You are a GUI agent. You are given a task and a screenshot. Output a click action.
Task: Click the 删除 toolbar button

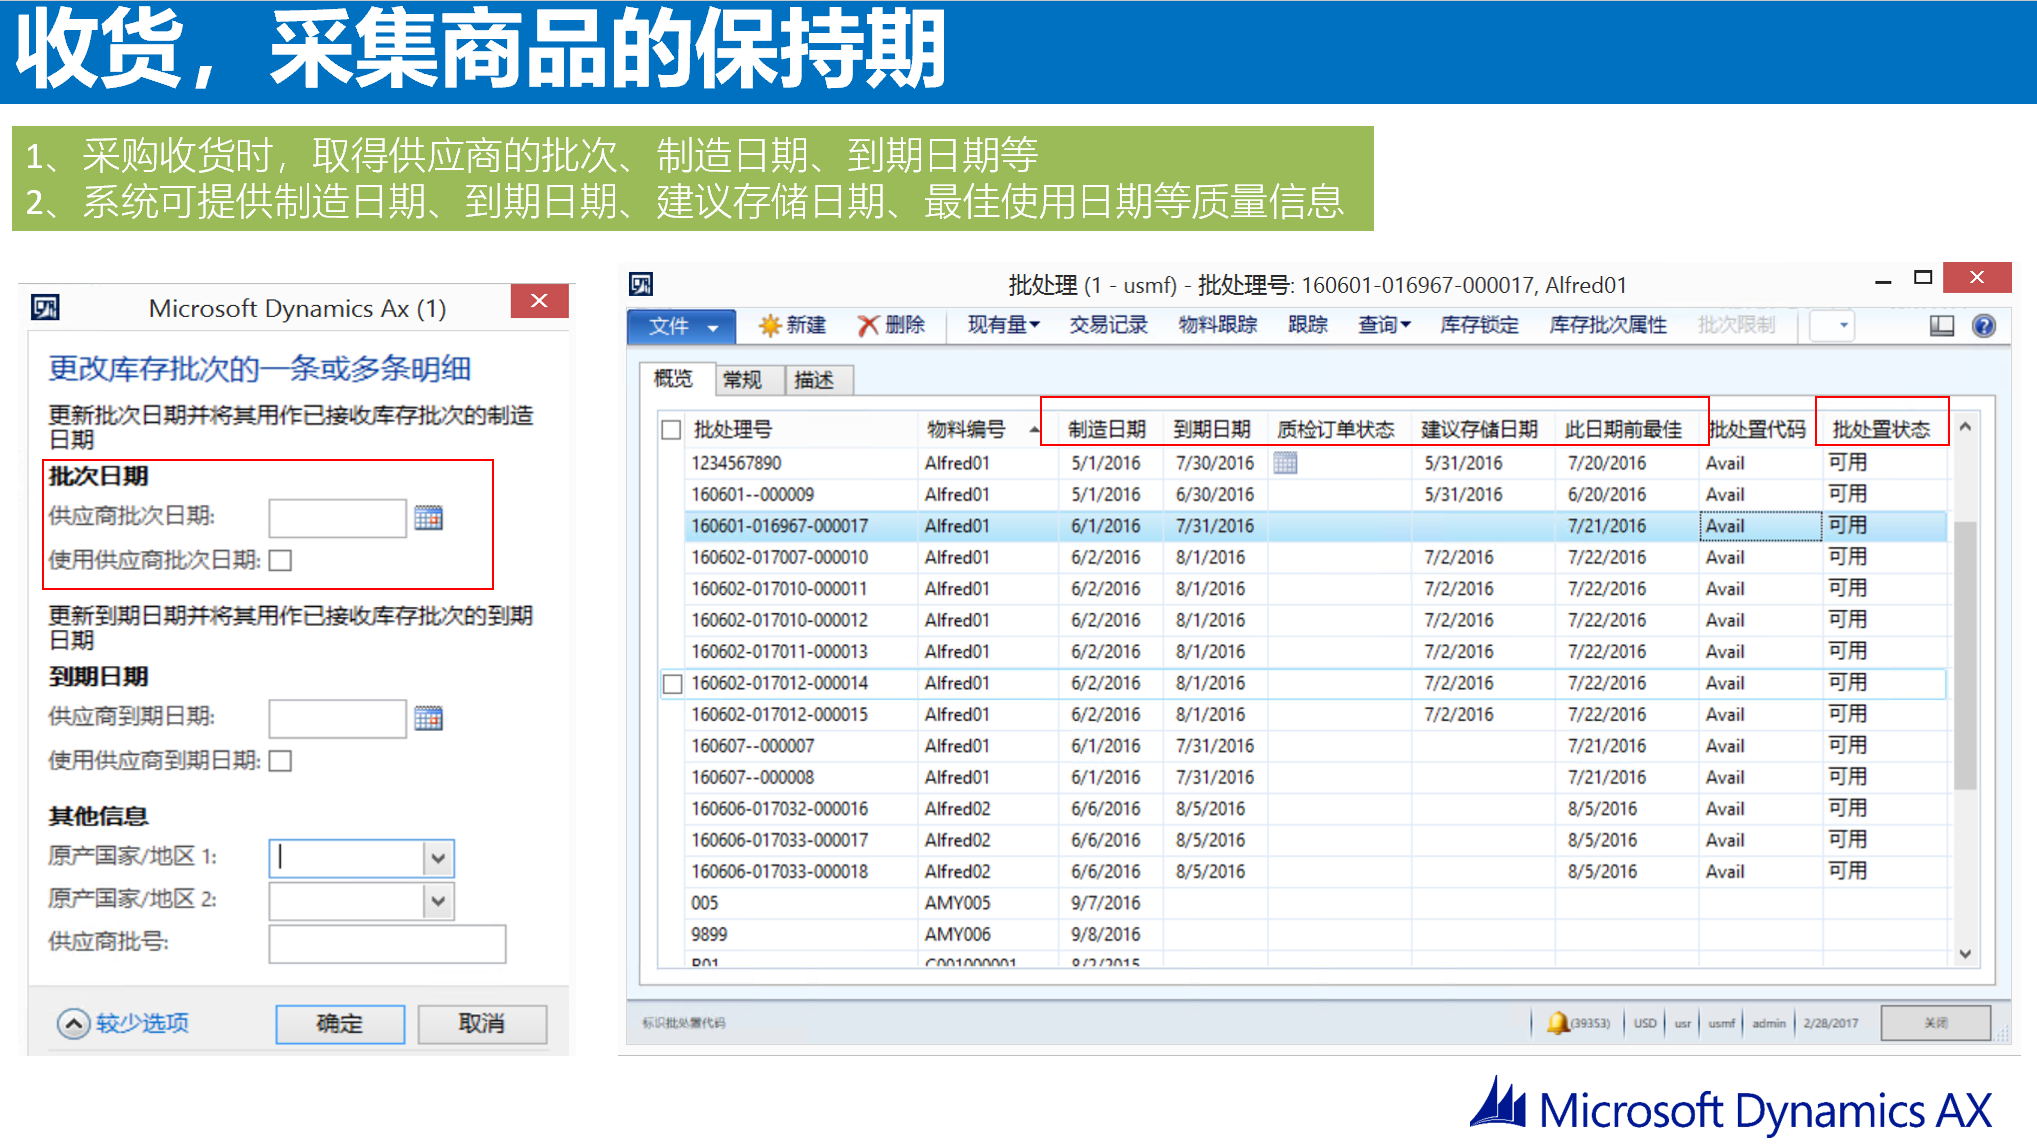891,325
